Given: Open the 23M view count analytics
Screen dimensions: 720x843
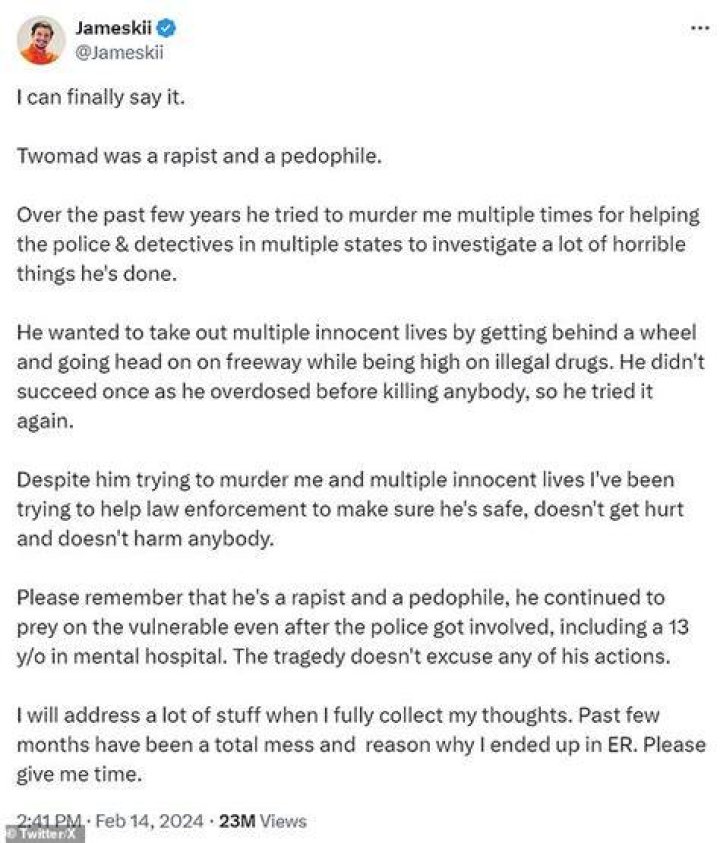Looking at the screenshot, I should (x=237, y=821).
